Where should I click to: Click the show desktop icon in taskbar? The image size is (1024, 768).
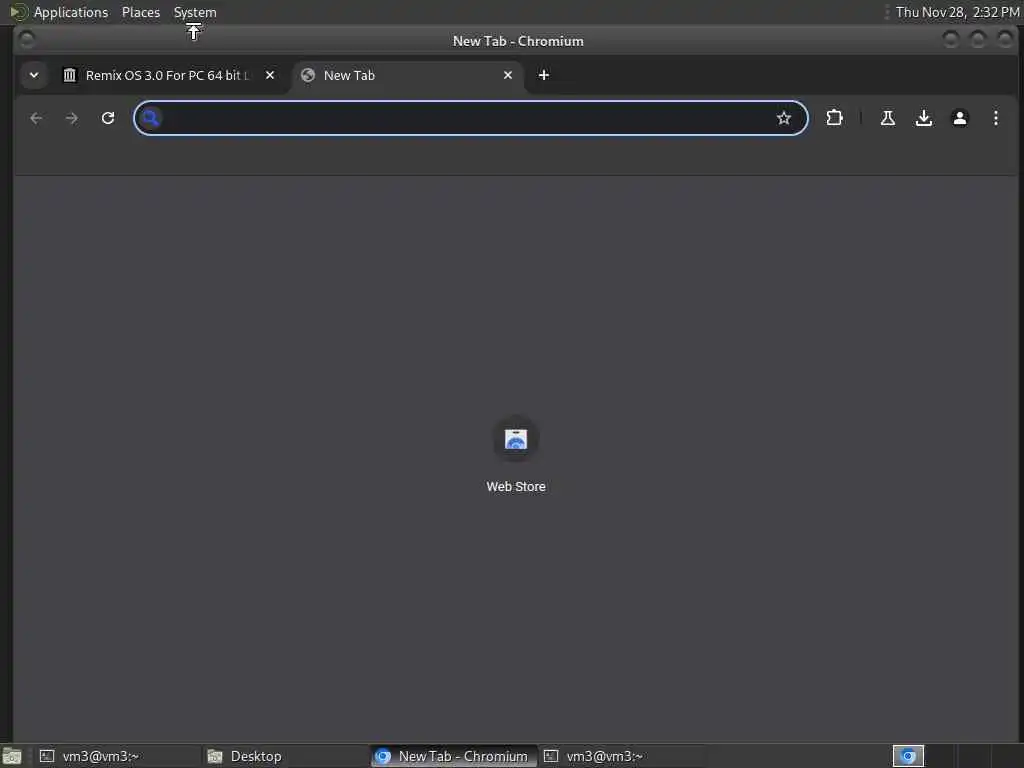tap(12, 756)
